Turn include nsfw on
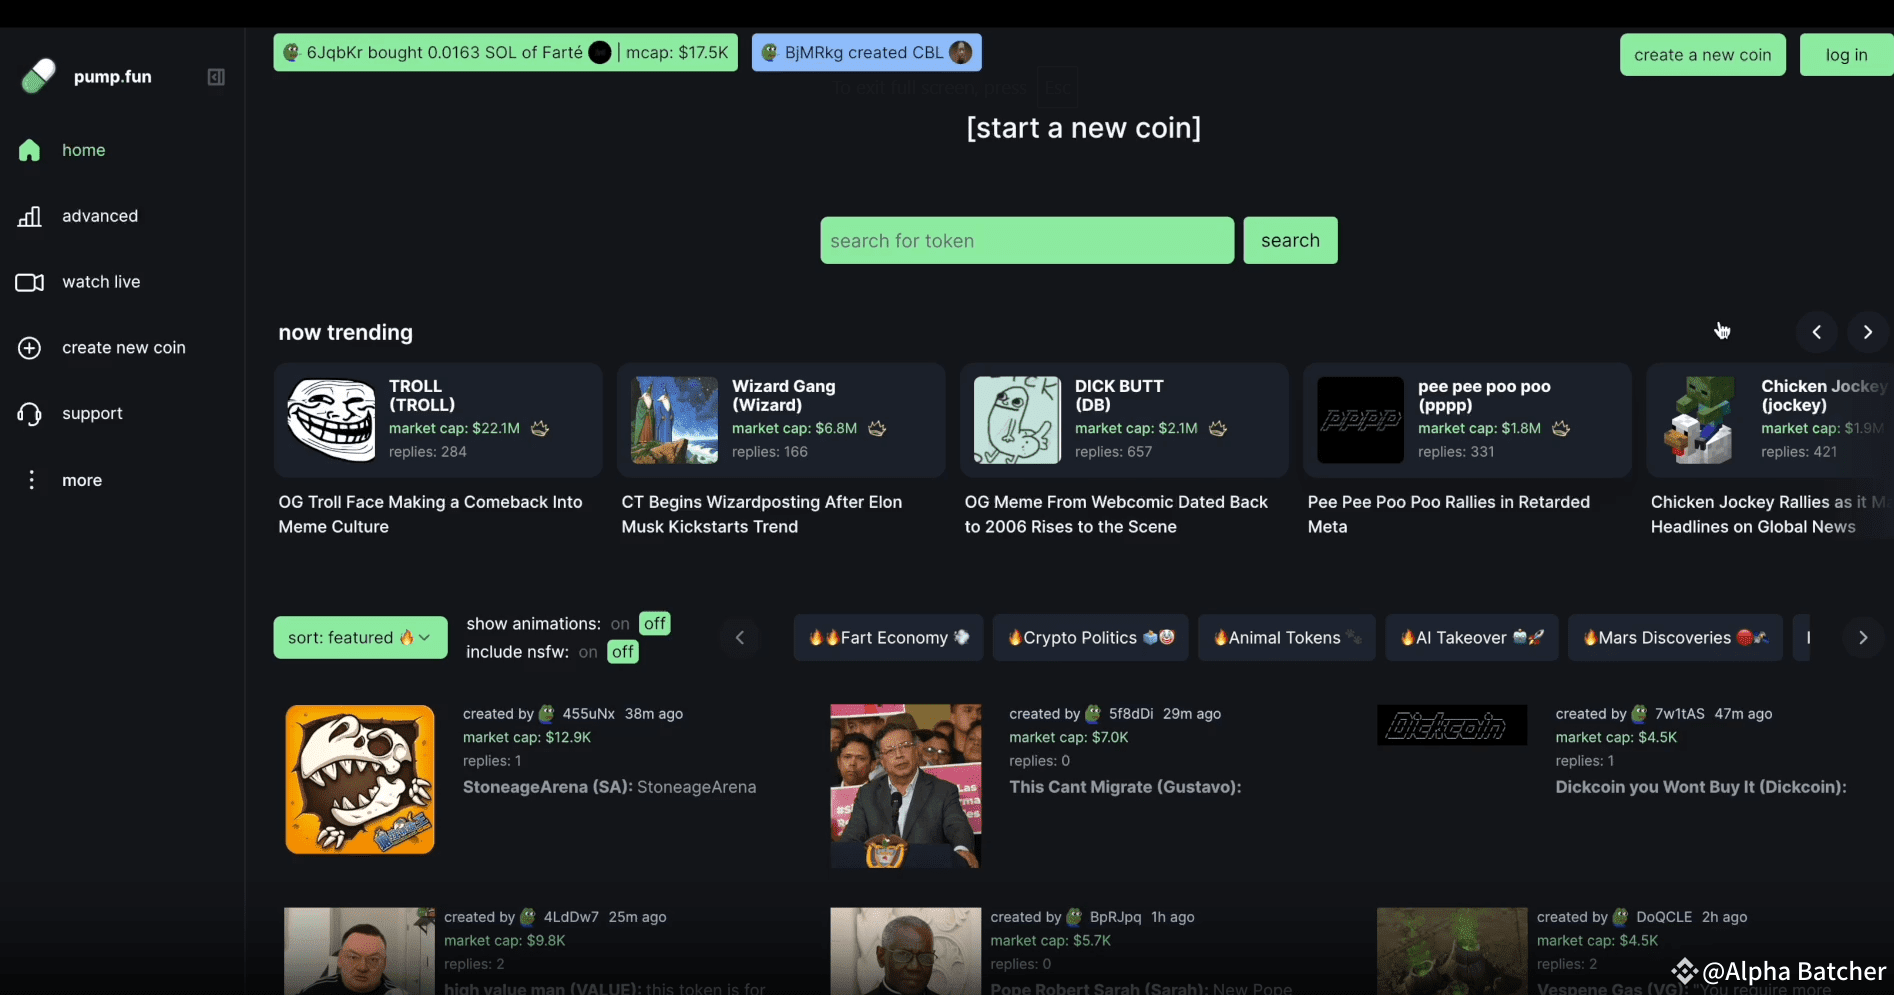The height and width of the screenshot is (995, 1894). point(588,652)
